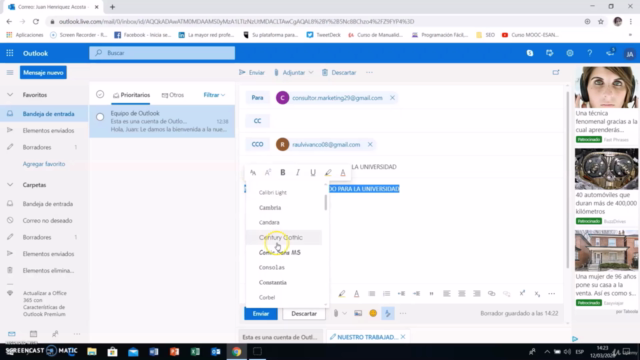Open Skype from the Outlook header
This screenshot has width=640, height=360.
click(x=530, y=53)
